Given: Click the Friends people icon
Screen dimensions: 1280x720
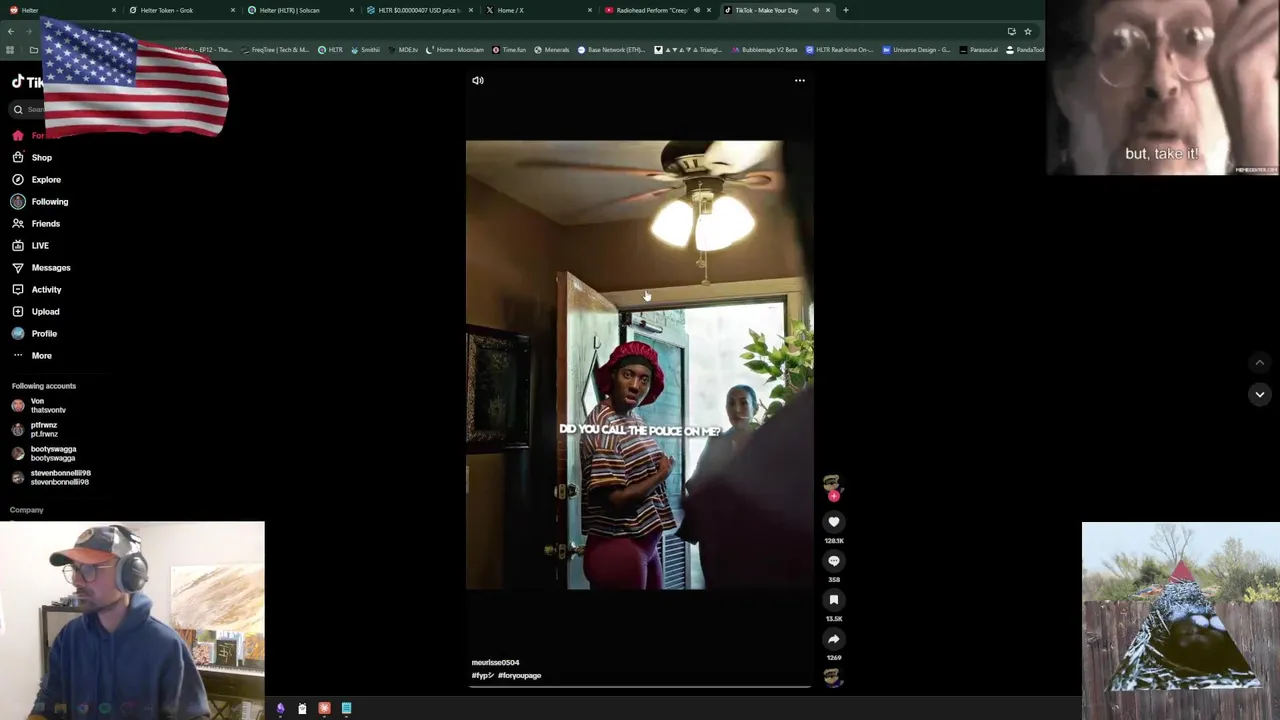Looking at the screenshot, I should [x=18, y=223].
